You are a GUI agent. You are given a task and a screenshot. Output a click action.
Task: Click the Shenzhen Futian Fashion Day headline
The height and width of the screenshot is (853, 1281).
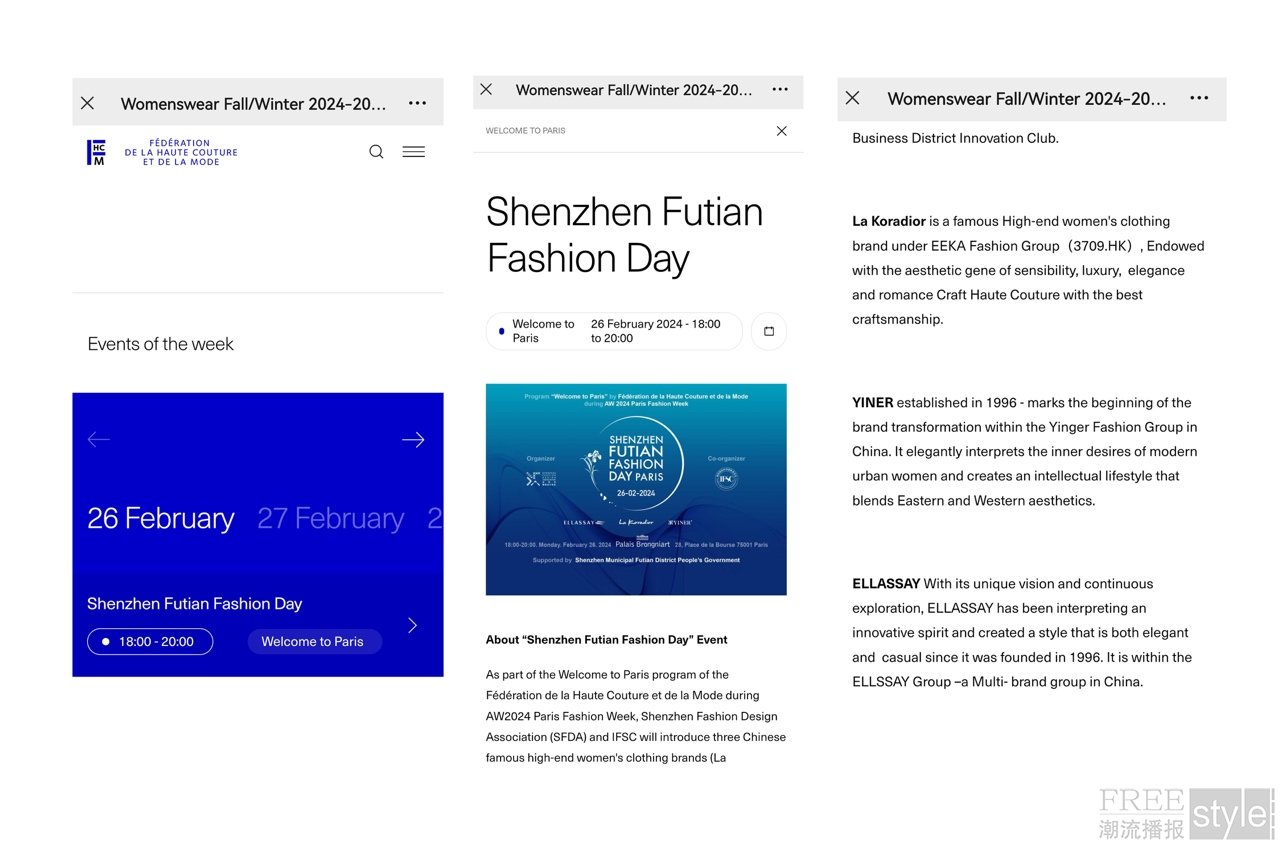[x=625, y=235]
